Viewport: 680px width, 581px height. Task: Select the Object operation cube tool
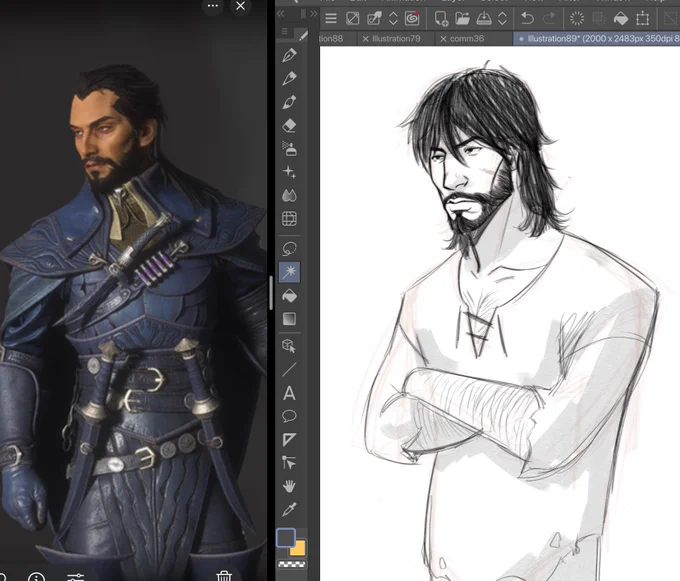click(289, 346)
